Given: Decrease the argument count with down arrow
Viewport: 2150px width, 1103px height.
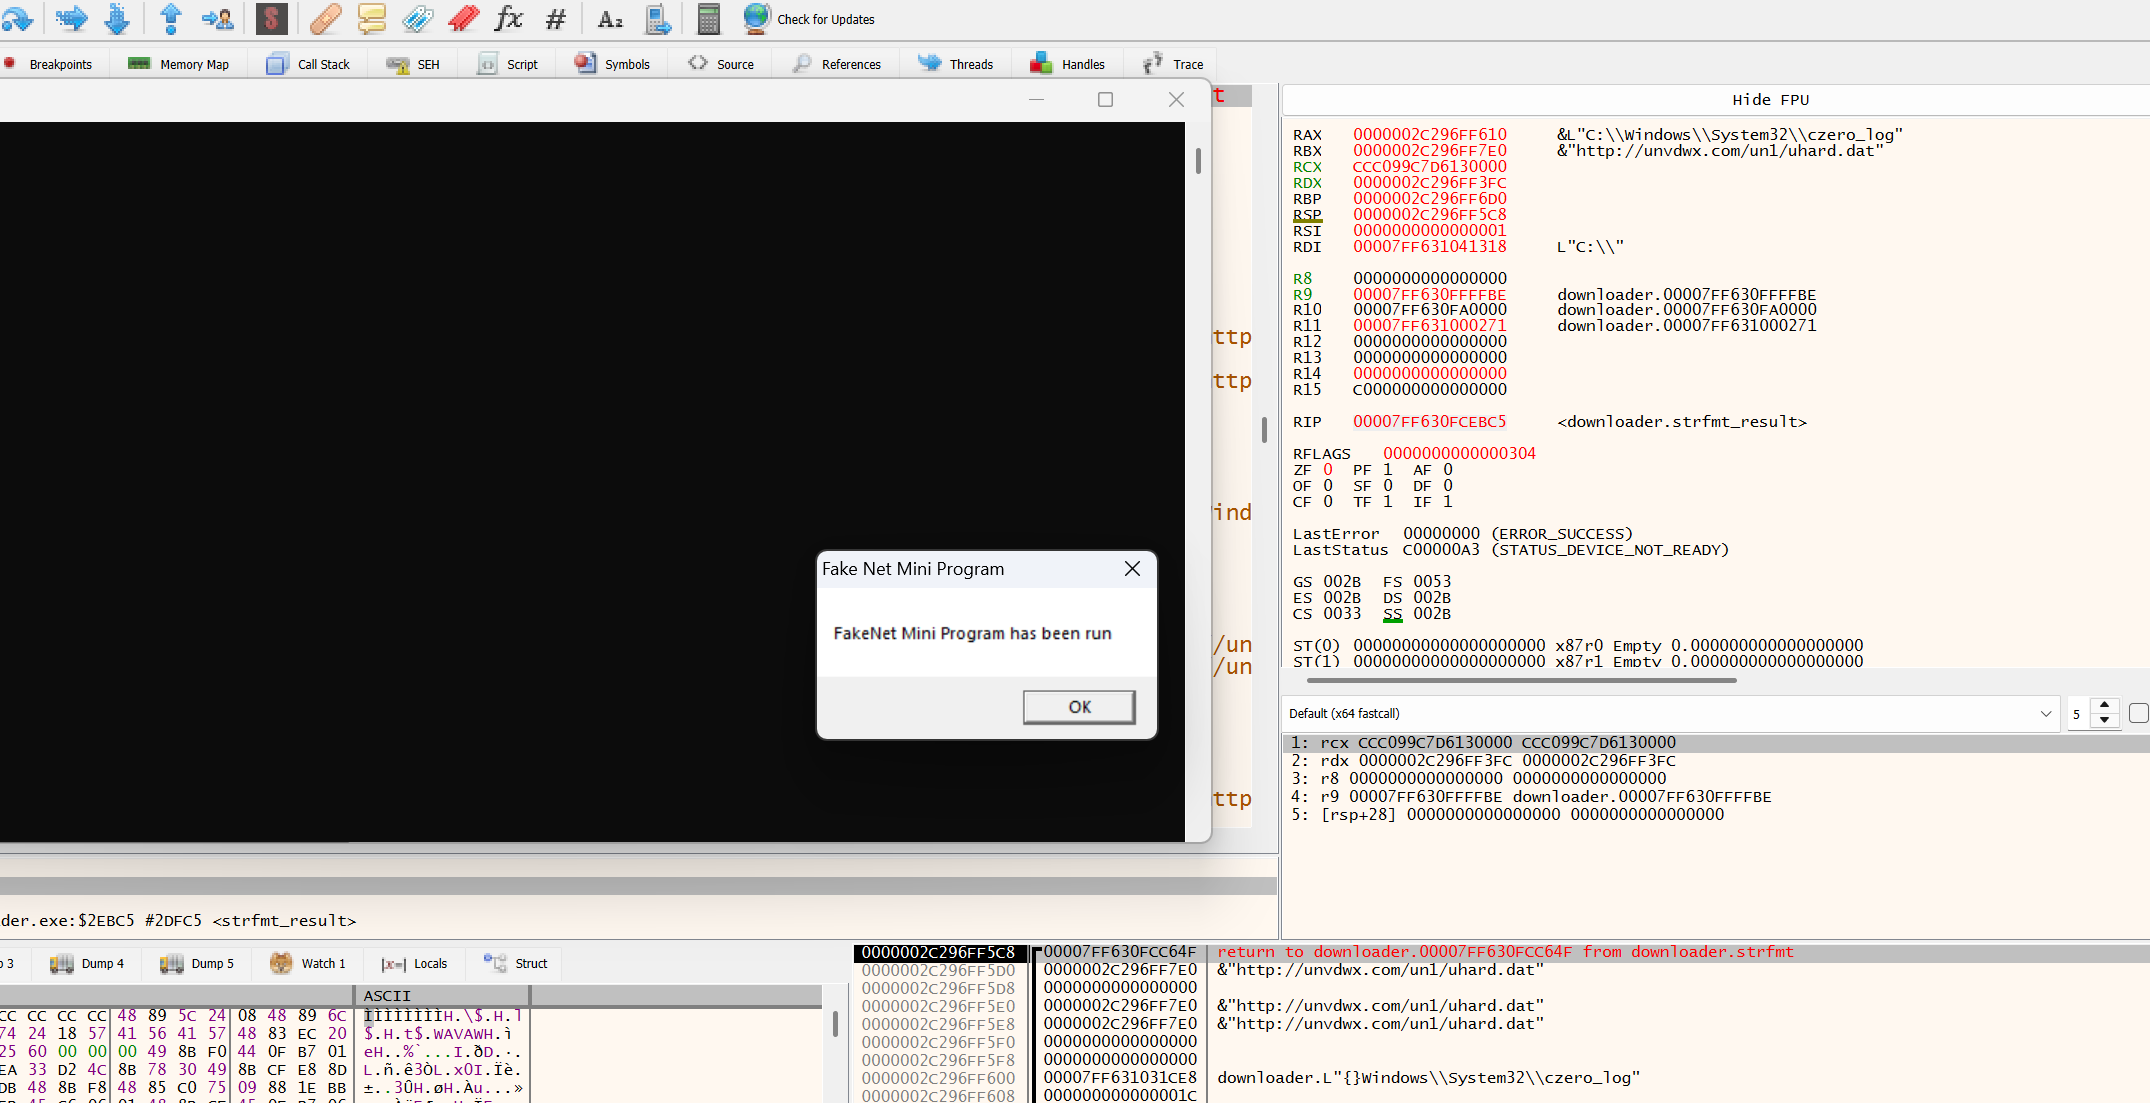Looking at the screenshot, I should [x=2104, y=720].
